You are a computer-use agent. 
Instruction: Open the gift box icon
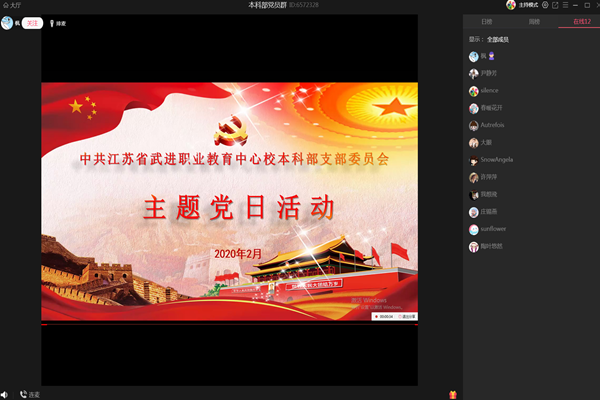(453, 394)
